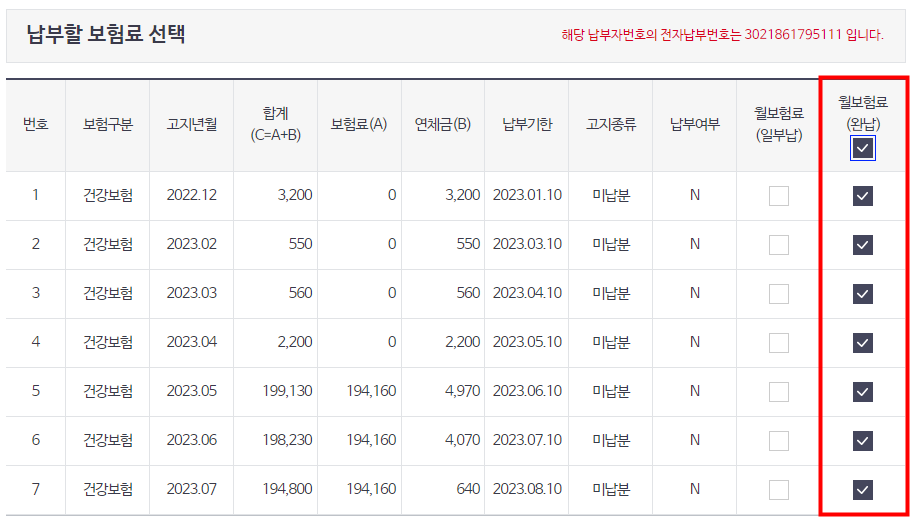Click due date 2023.08.10
The width and height of the screenshot is (913, 524).
tap(528, 488)
